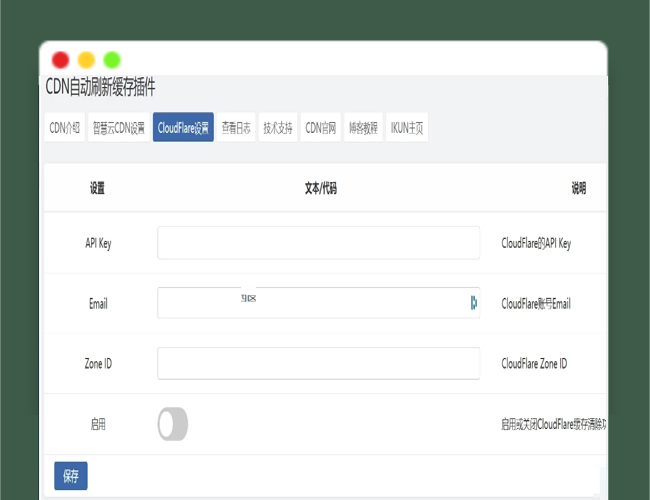Click the yellow minimize window button
The width and height of the screenshot is (650, 500).
pos(86,60)
